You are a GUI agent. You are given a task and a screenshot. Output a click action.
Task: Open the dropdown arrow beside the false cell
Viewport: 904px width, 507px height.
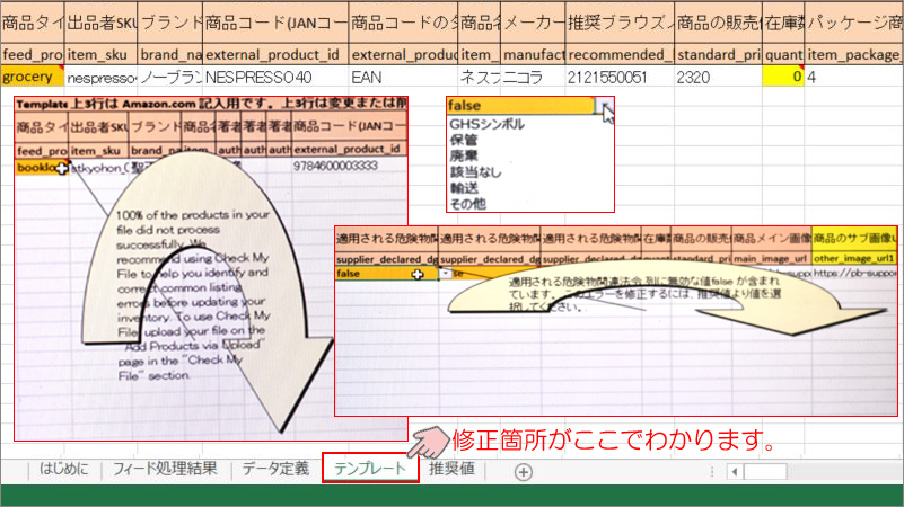(604, 107)
